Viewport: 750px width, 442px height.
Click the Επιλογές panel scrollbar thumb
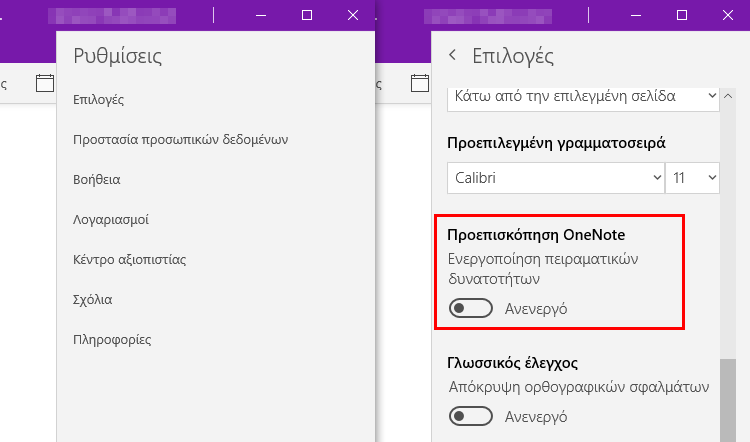click(x=728, y=400)
